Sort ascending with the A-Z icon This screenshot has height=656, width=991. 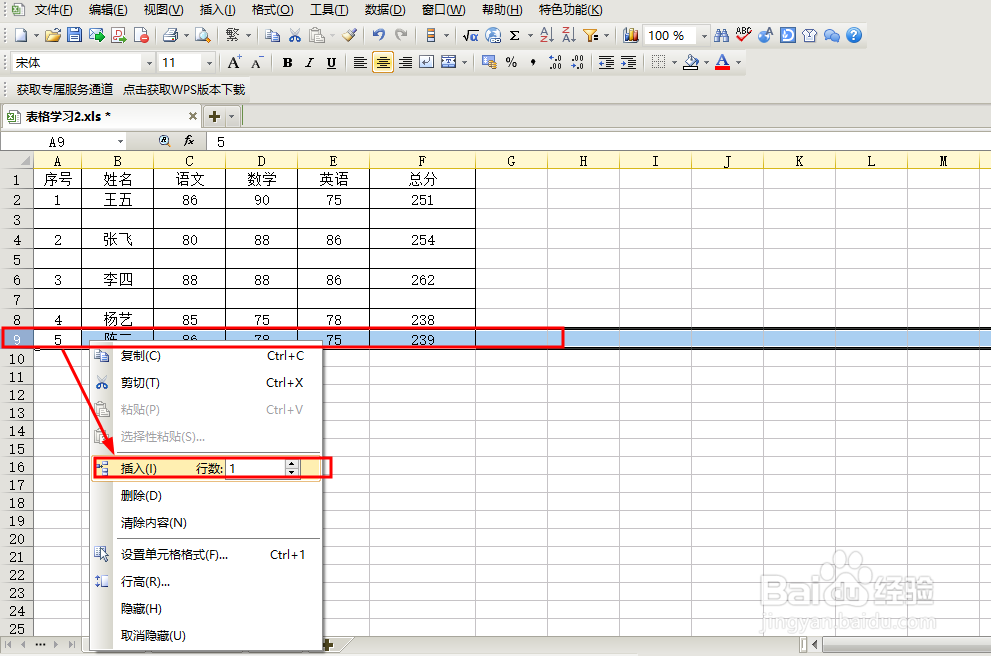click(547, 35)
